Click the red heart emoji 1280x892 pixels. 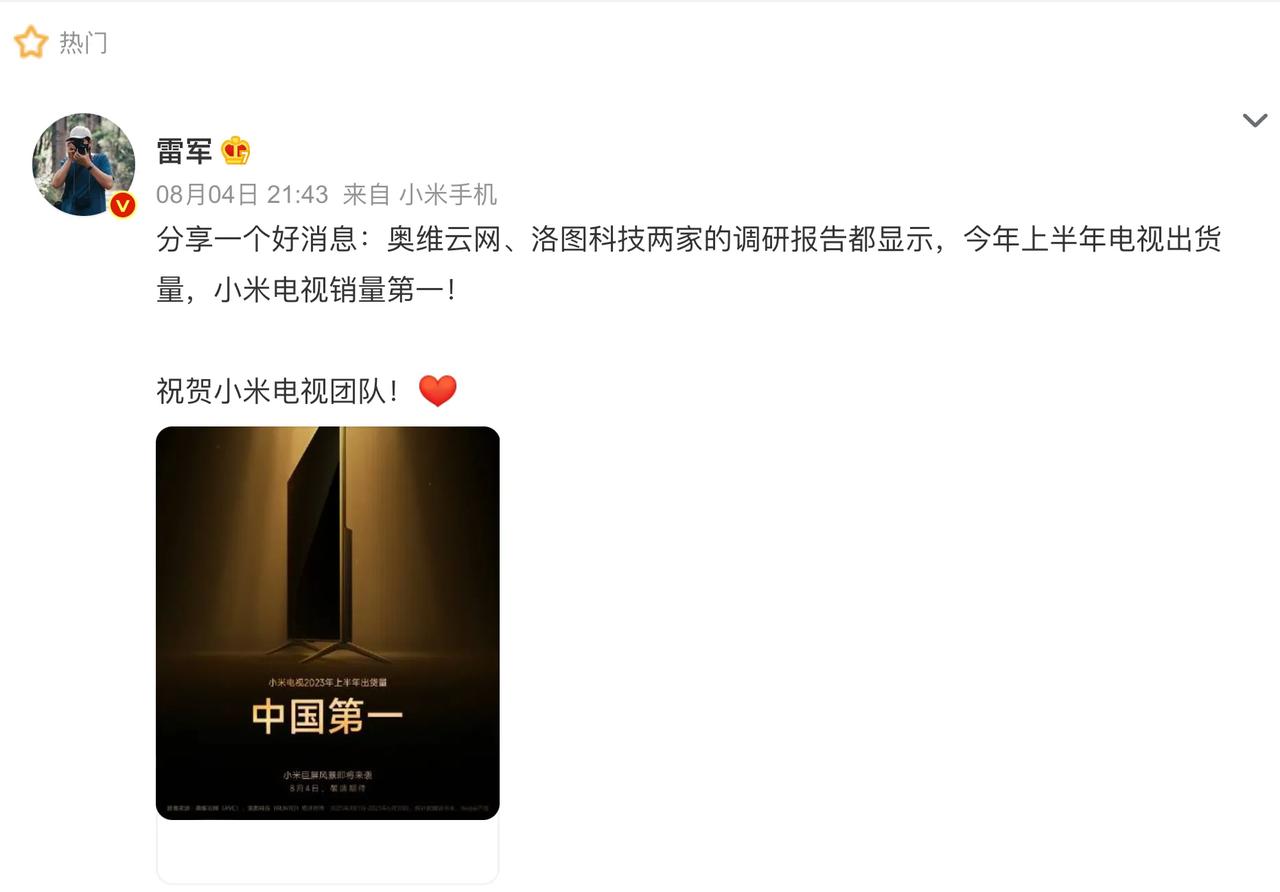pos(437,390)
